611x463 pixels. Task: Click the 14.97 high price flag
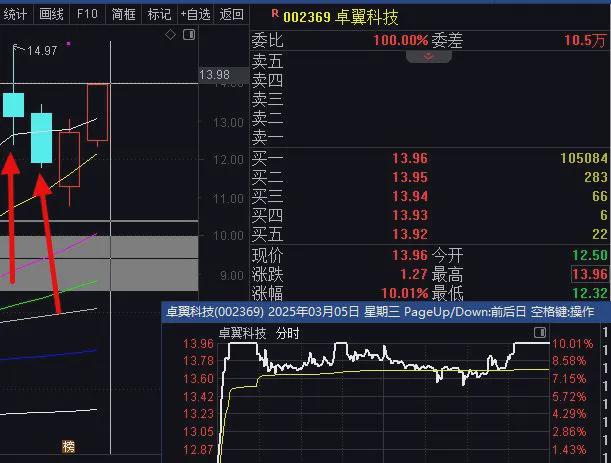click(42, 51)
